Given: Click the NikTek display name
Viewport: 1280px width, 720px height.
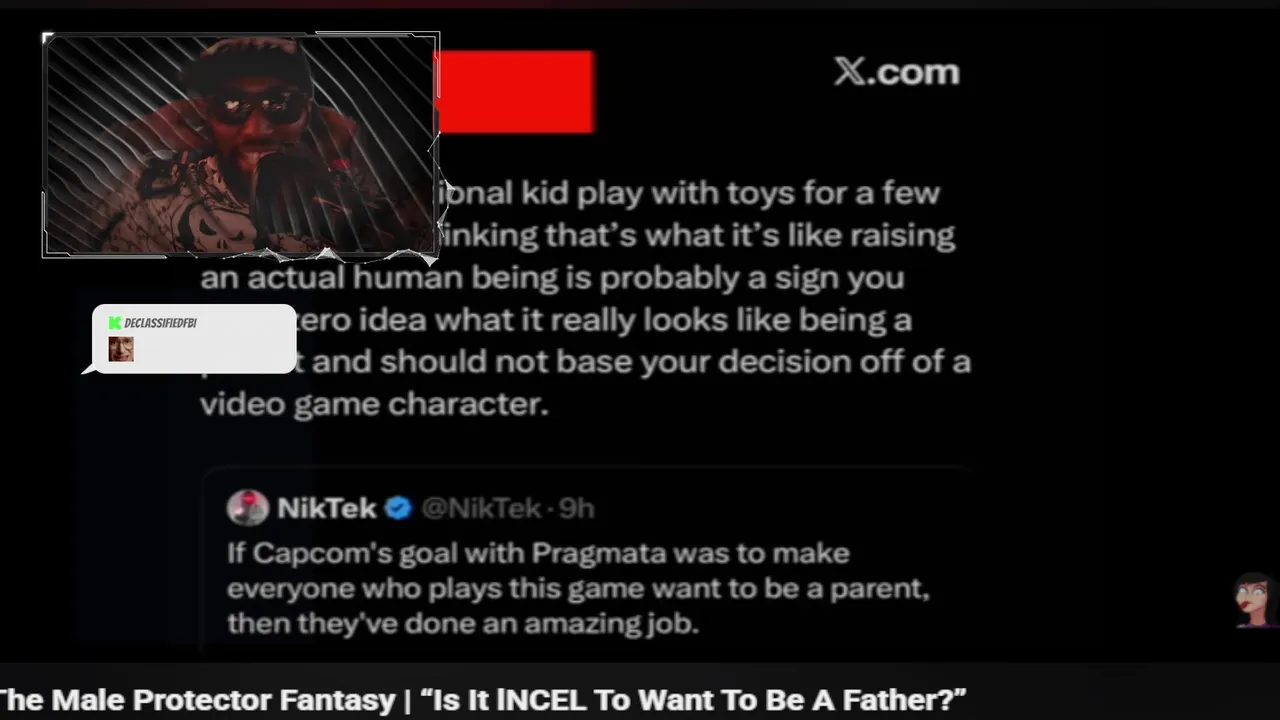Looking at the screenshot, I should point(327,508).
